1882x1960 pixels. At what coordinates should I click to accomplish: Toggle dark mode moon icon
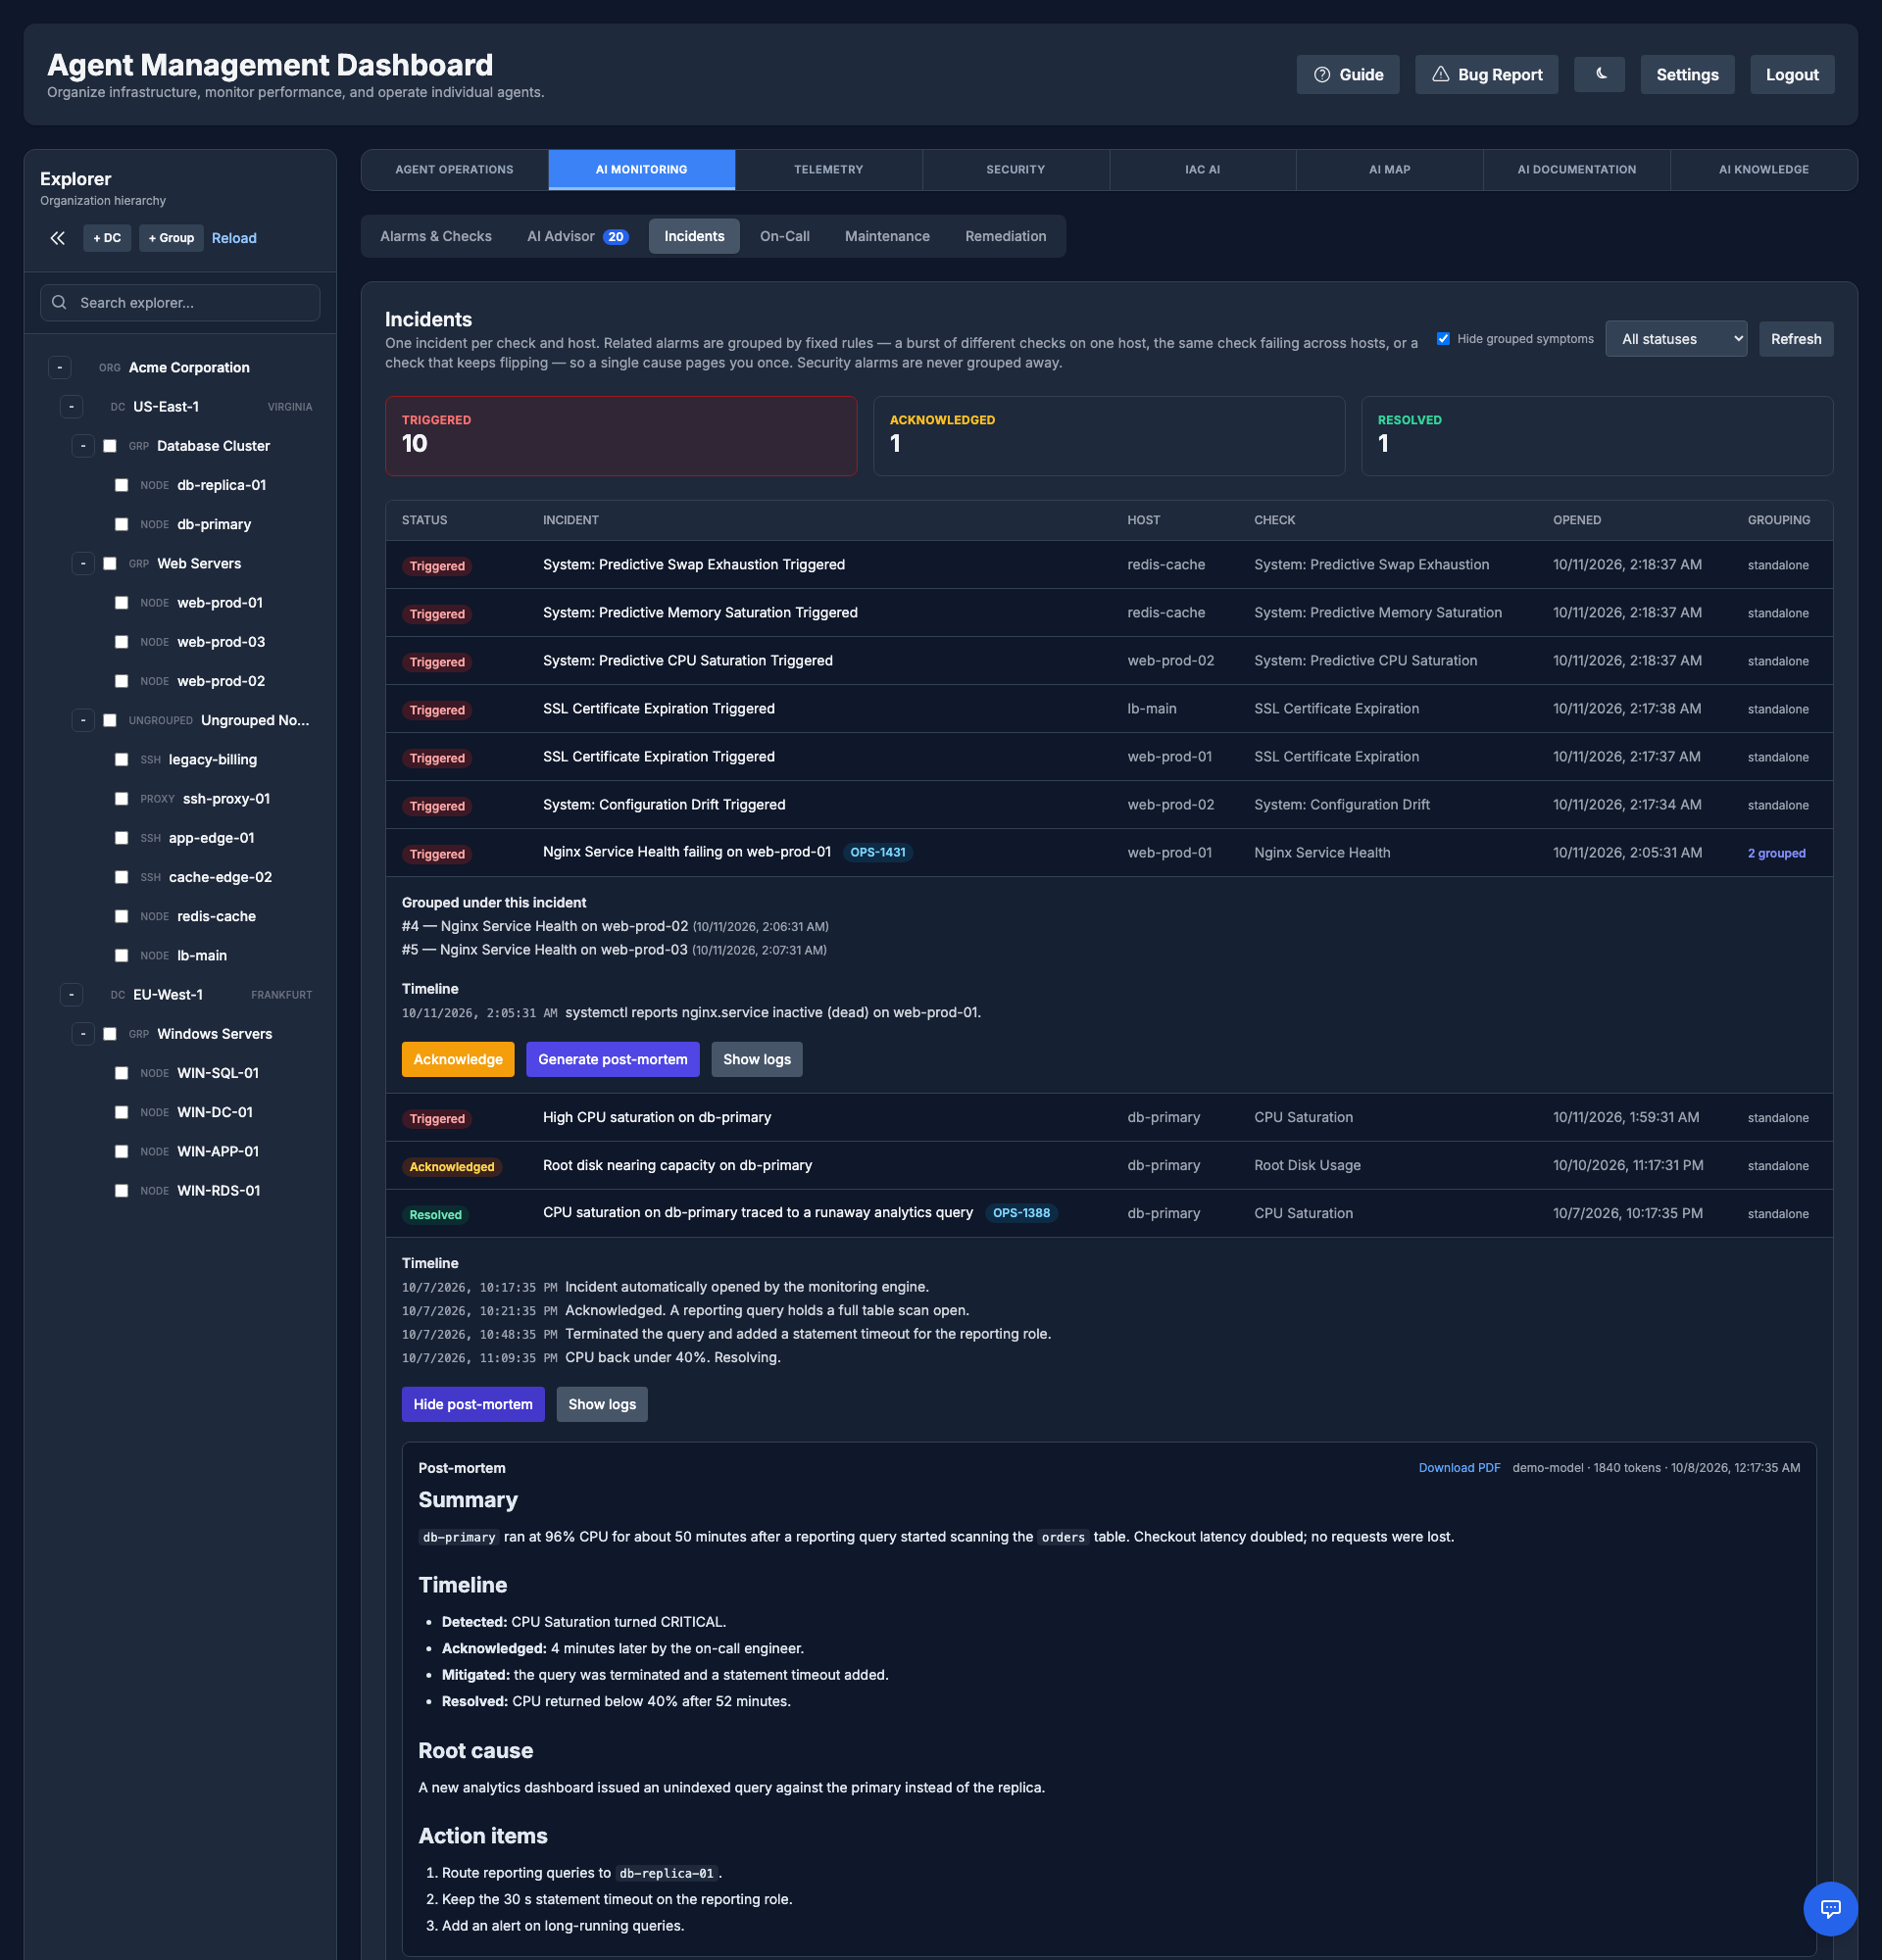click(1599, 74)
